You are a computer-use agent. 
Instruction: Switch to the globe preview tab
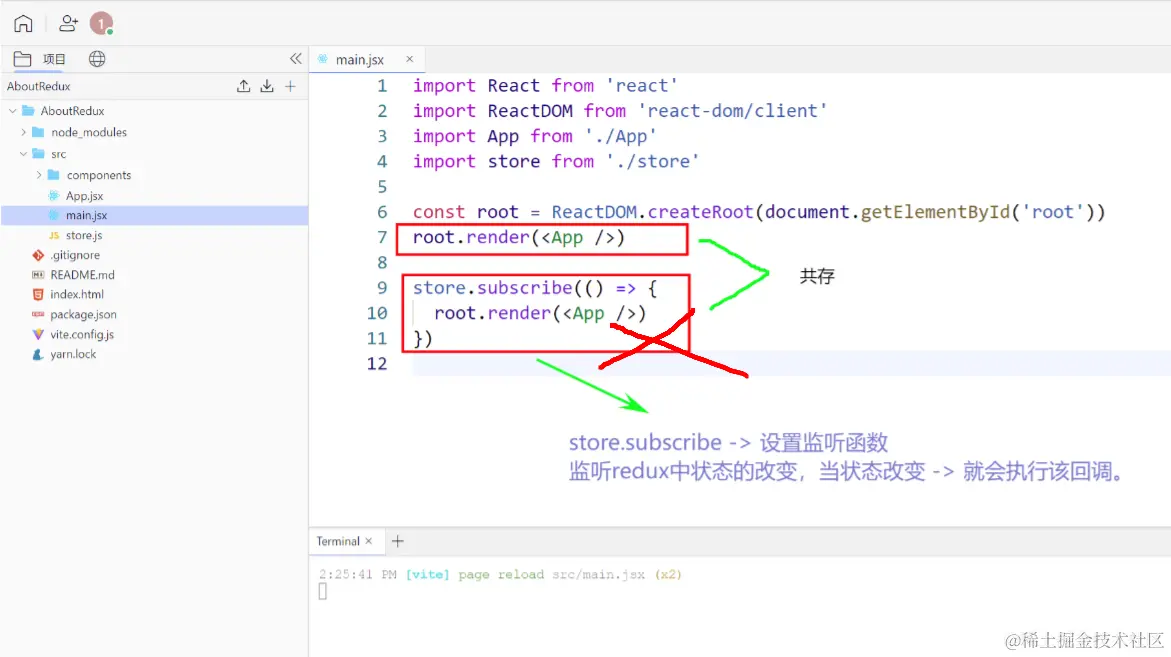tap(97, 59)
